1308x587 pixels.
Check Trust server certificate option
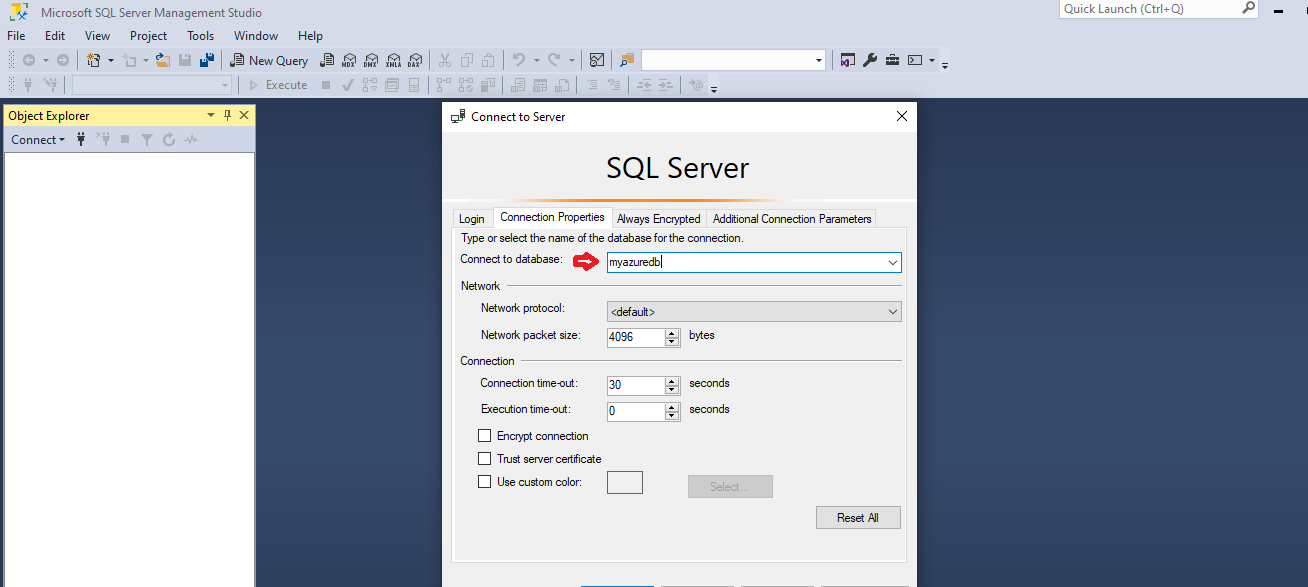pos(485,459)
